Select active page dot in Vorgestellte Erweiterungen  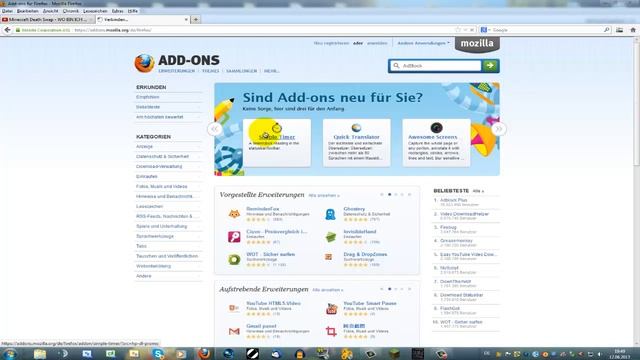pos(389,195)
